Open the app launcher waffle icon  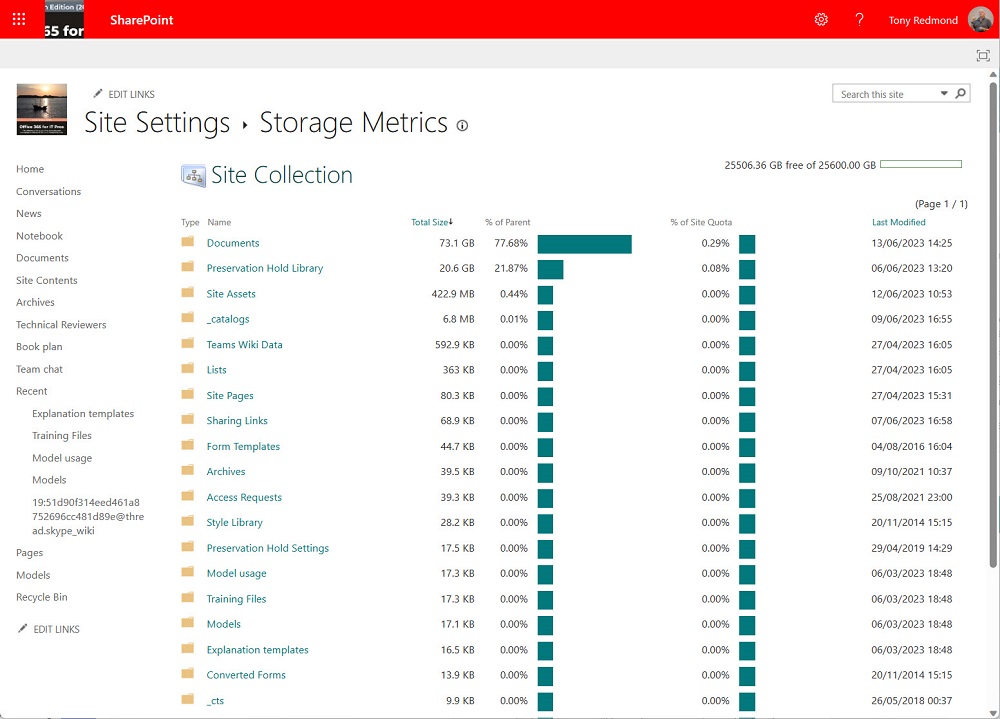point(19,19)
